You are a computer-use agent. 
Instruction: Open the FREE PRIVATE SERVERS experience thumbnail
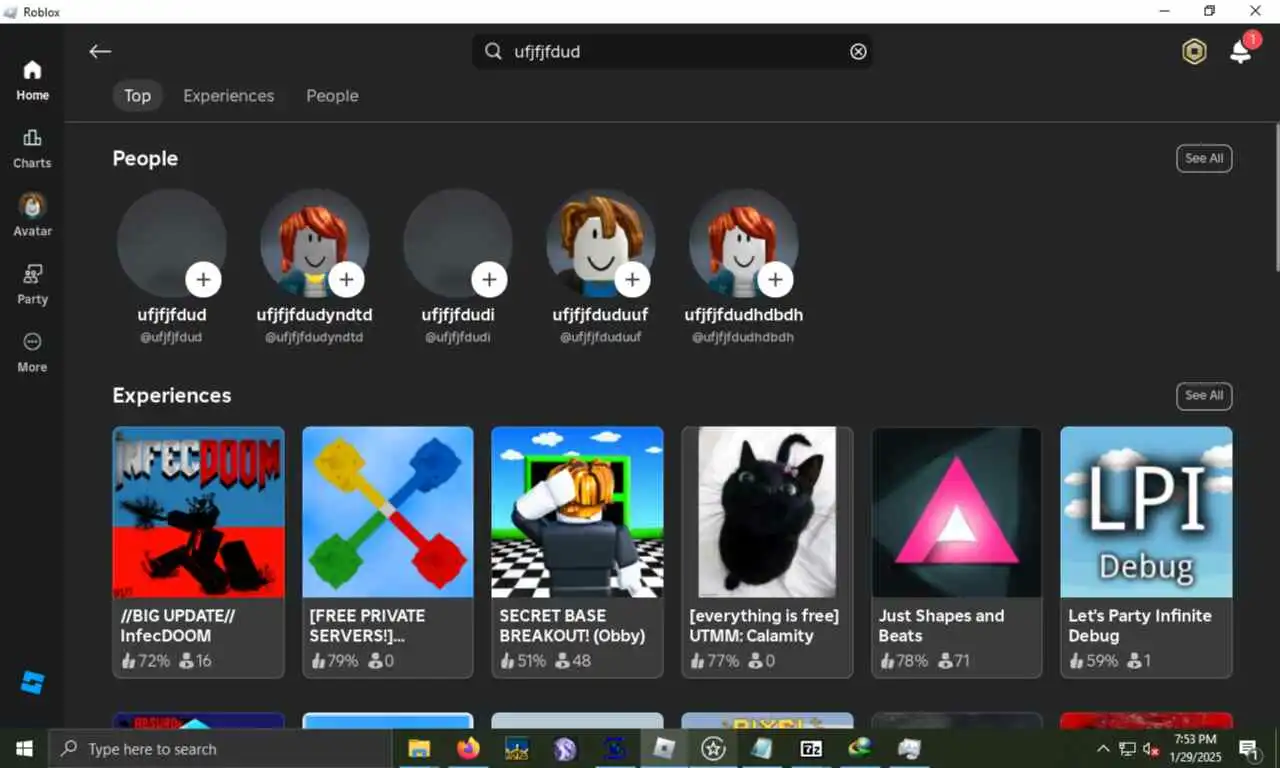pyautogui.click(x=387, y=512)
